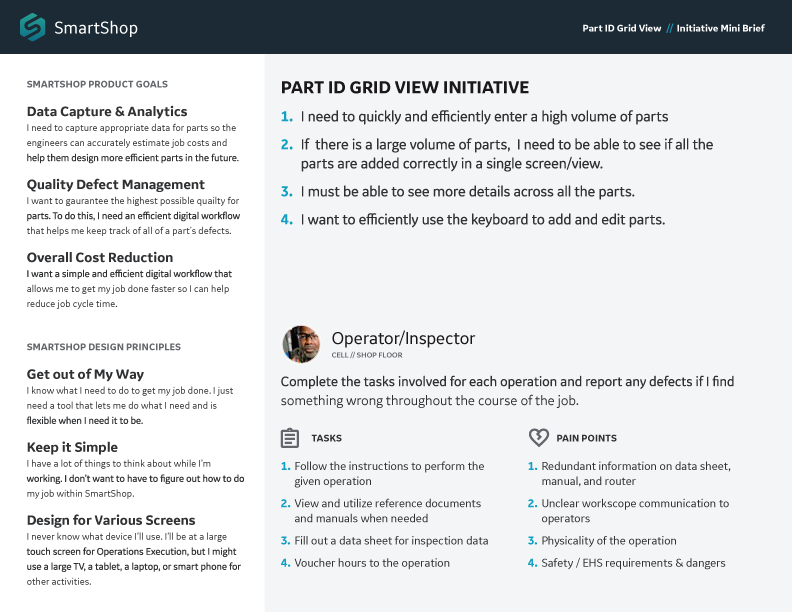Open Part ID Grid View header item
Viewport: 792px width, 612px height.
621,28
